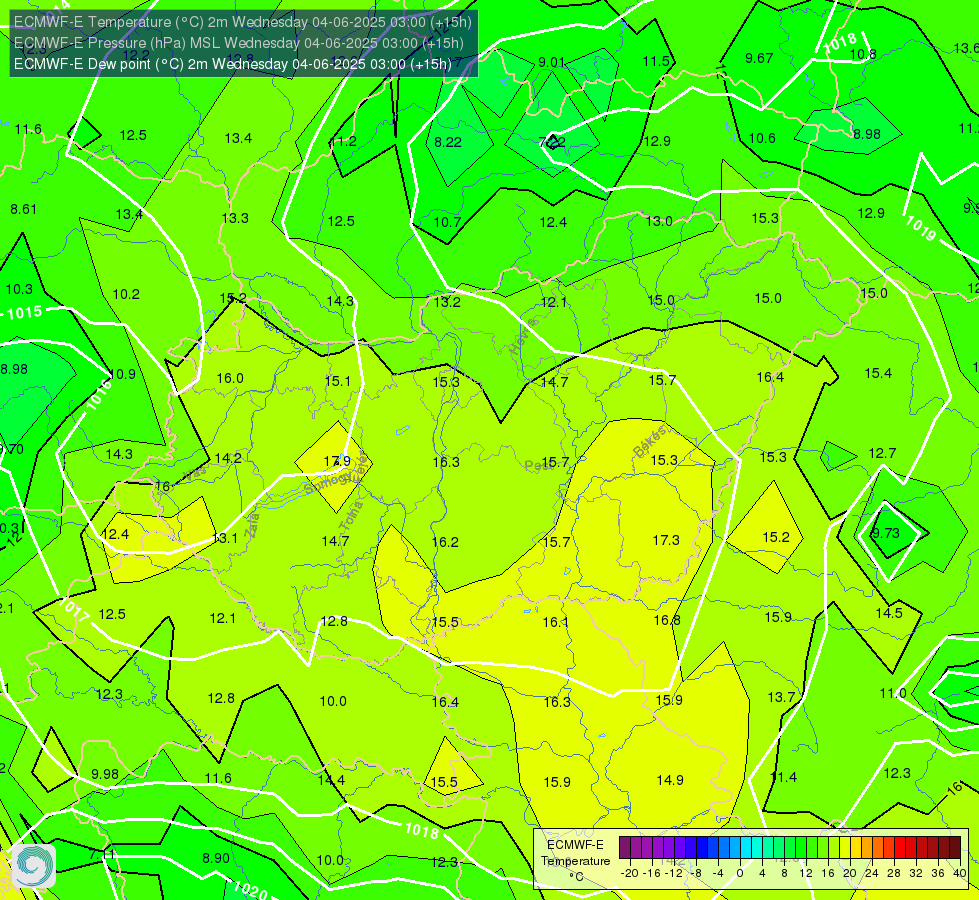The image size is (979, 900).
Task: Click the 17.3 temperature value
Action: pos(666,540)
